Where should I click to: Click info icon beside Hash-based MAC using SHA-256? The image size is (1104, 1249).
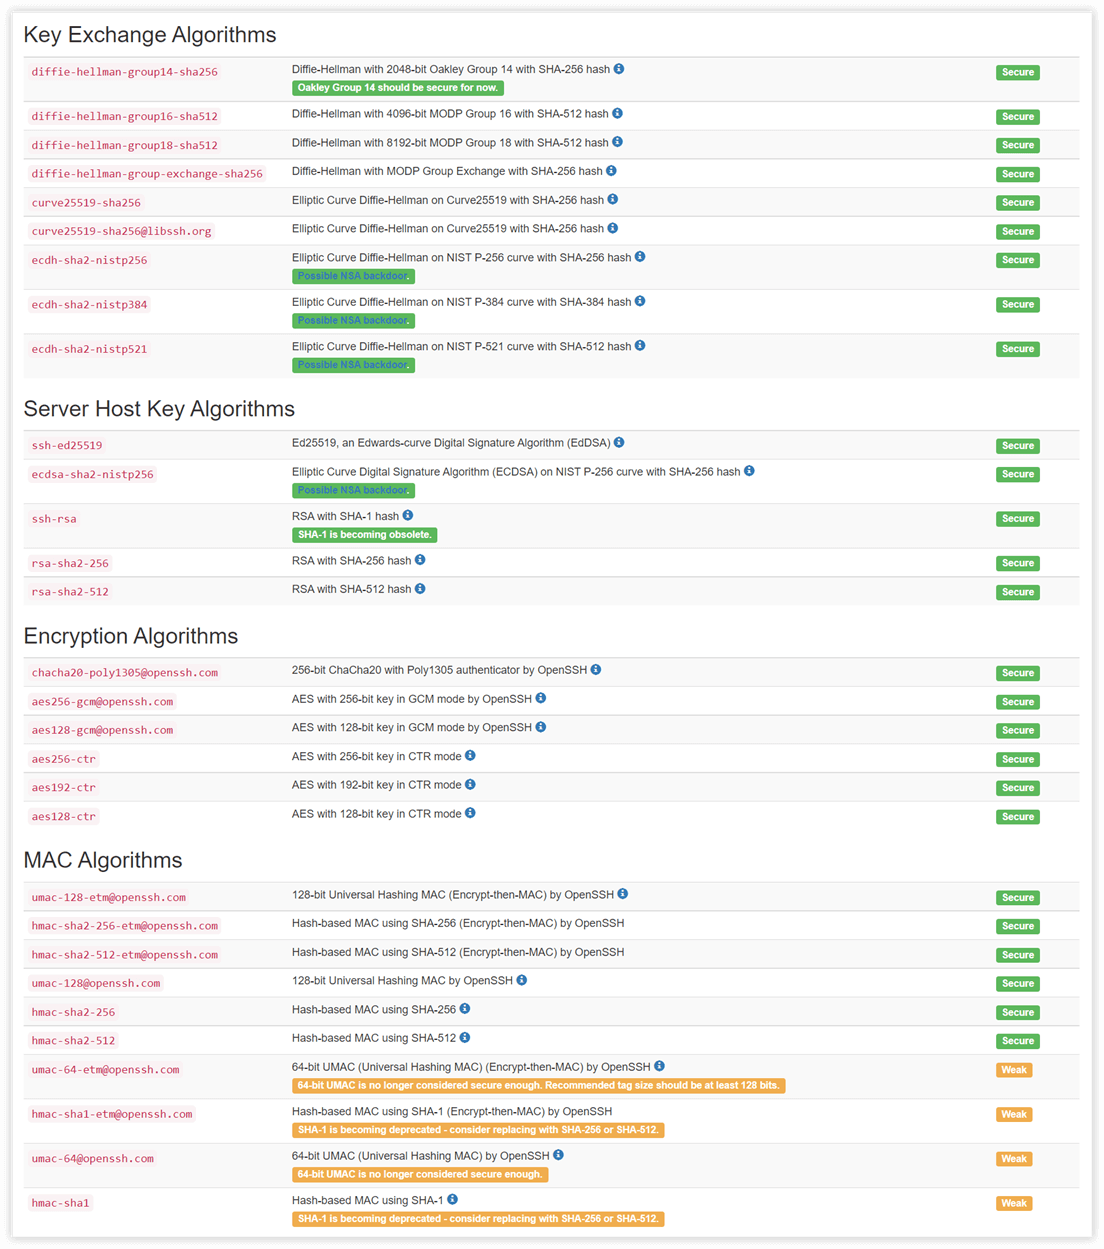[x=465, y=1009]
